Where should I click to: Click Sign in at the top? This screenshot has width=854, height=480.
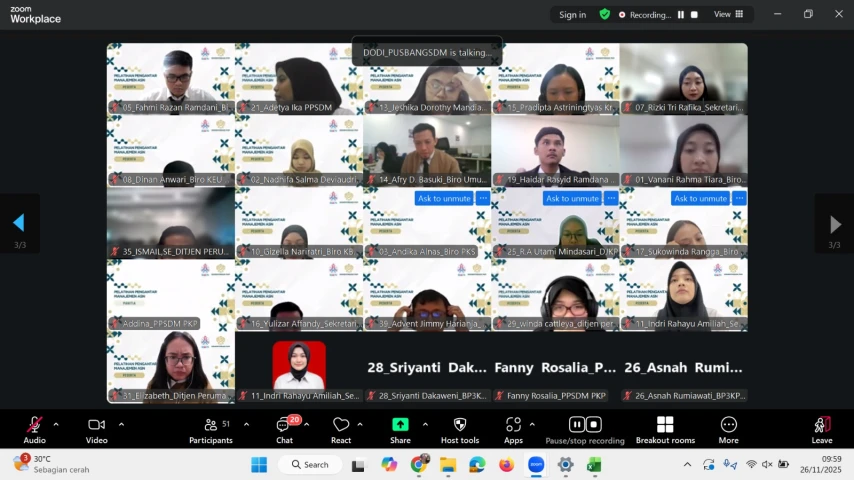(x=572, y=15)
